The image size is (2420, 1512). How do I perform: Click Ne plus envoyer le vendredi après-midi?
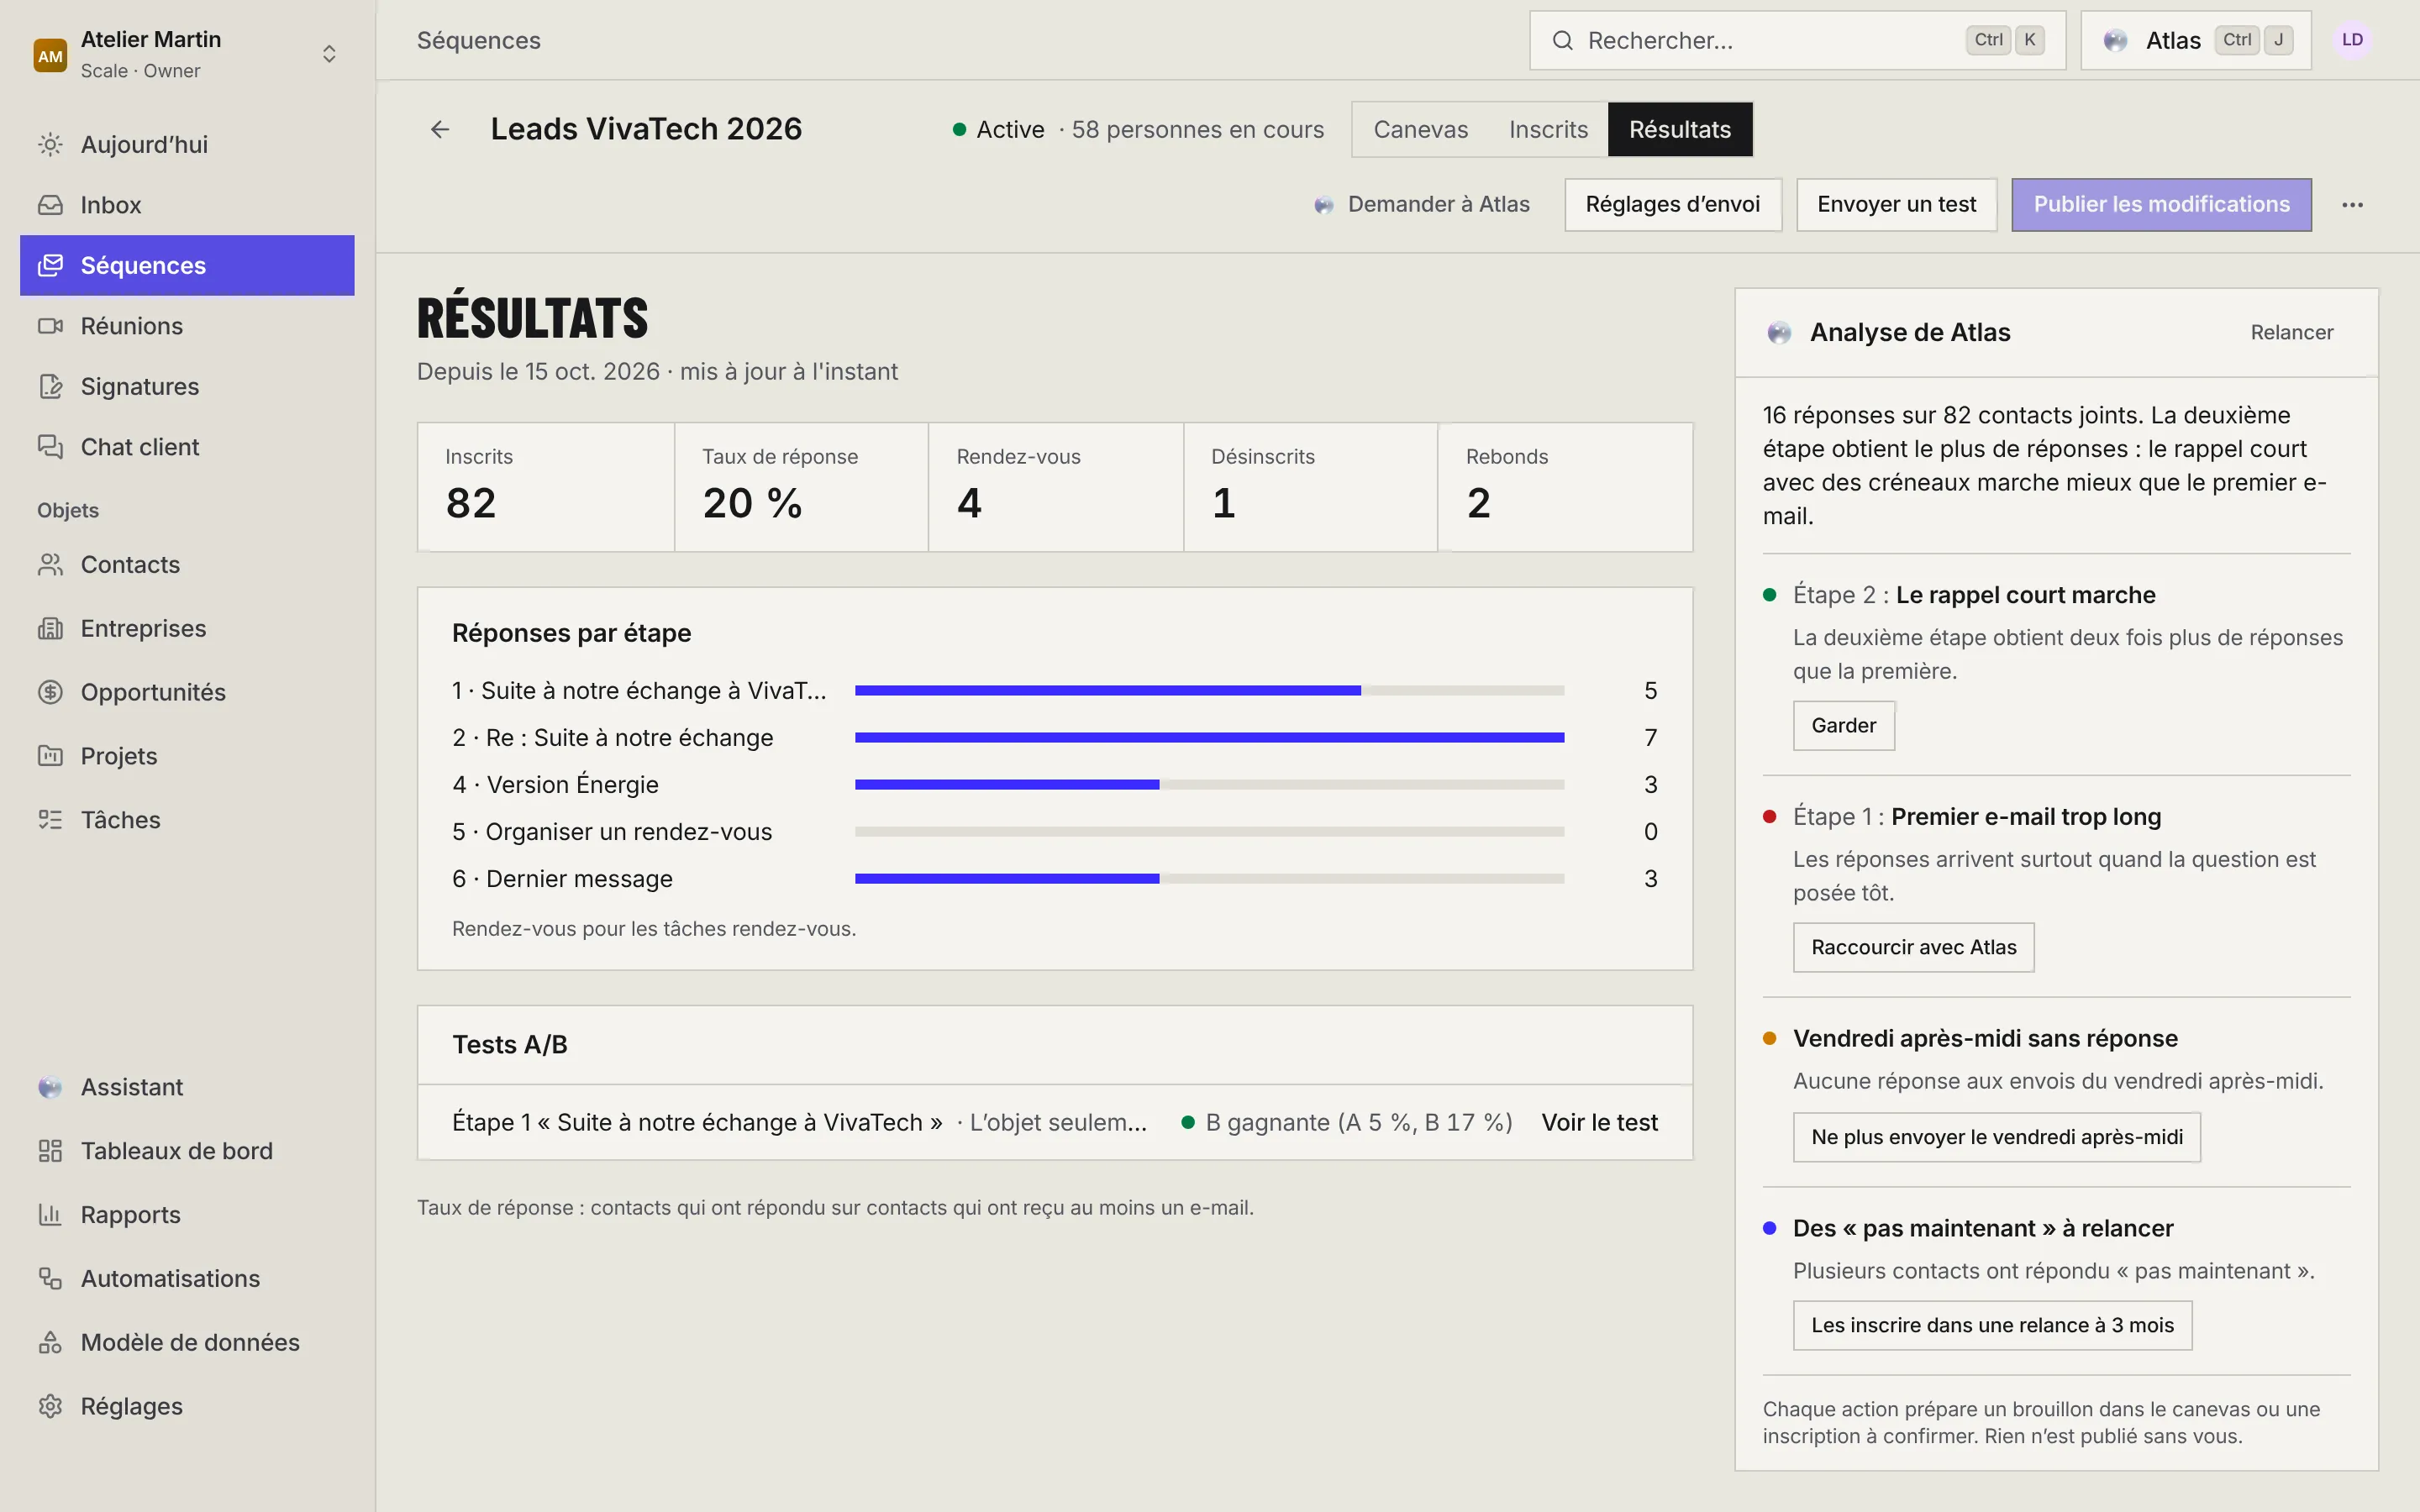1996,1137
